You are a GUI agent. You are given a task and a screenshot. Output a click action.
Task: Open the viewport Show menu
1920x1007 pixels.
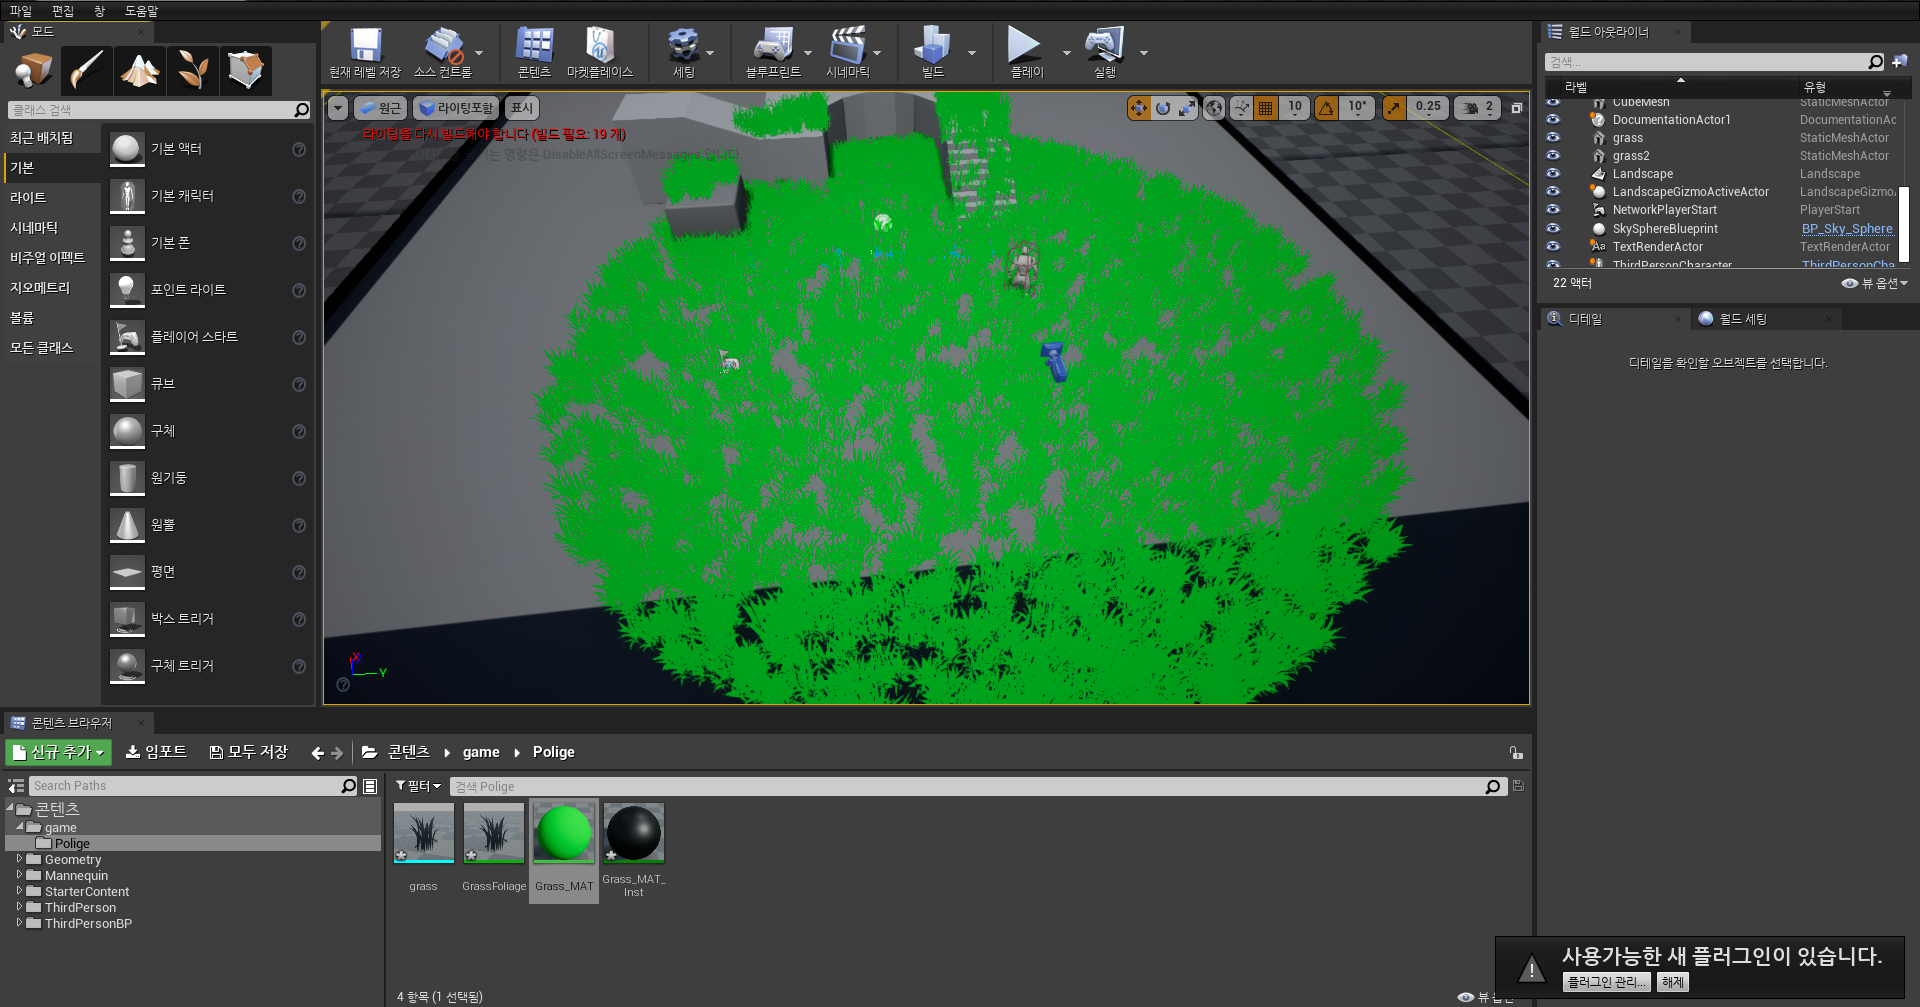pyautogui.click(x=522, y=108)
